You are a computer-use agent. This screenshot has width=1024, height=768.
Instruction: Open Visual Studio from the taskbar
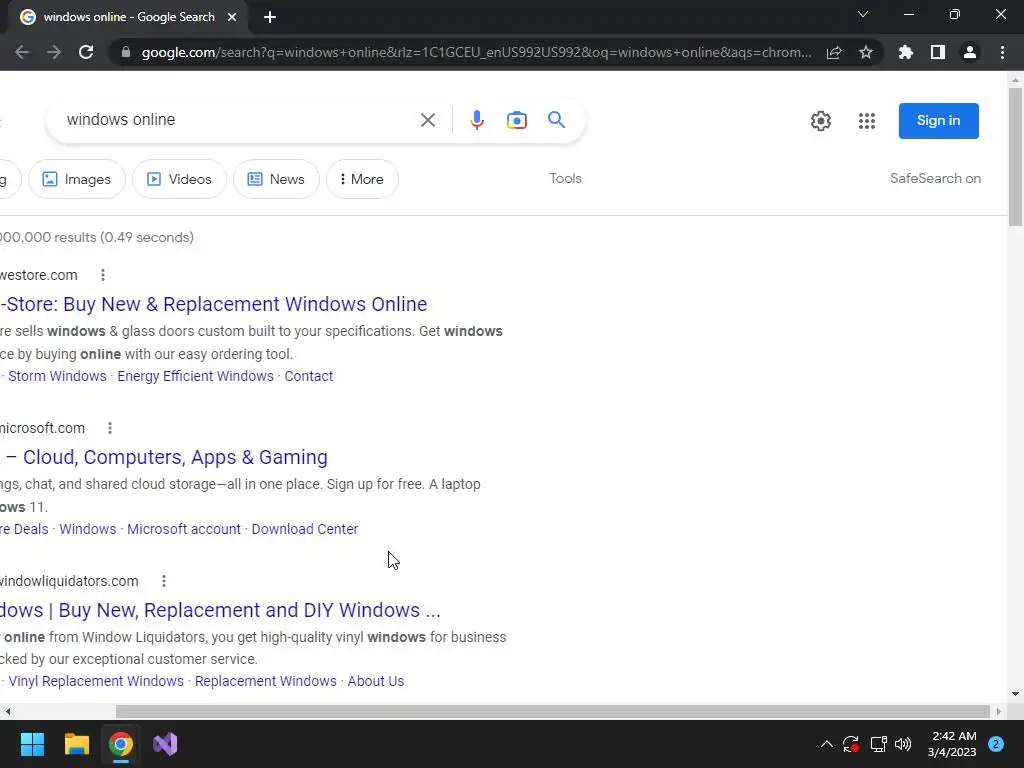(x=165, y=744)
